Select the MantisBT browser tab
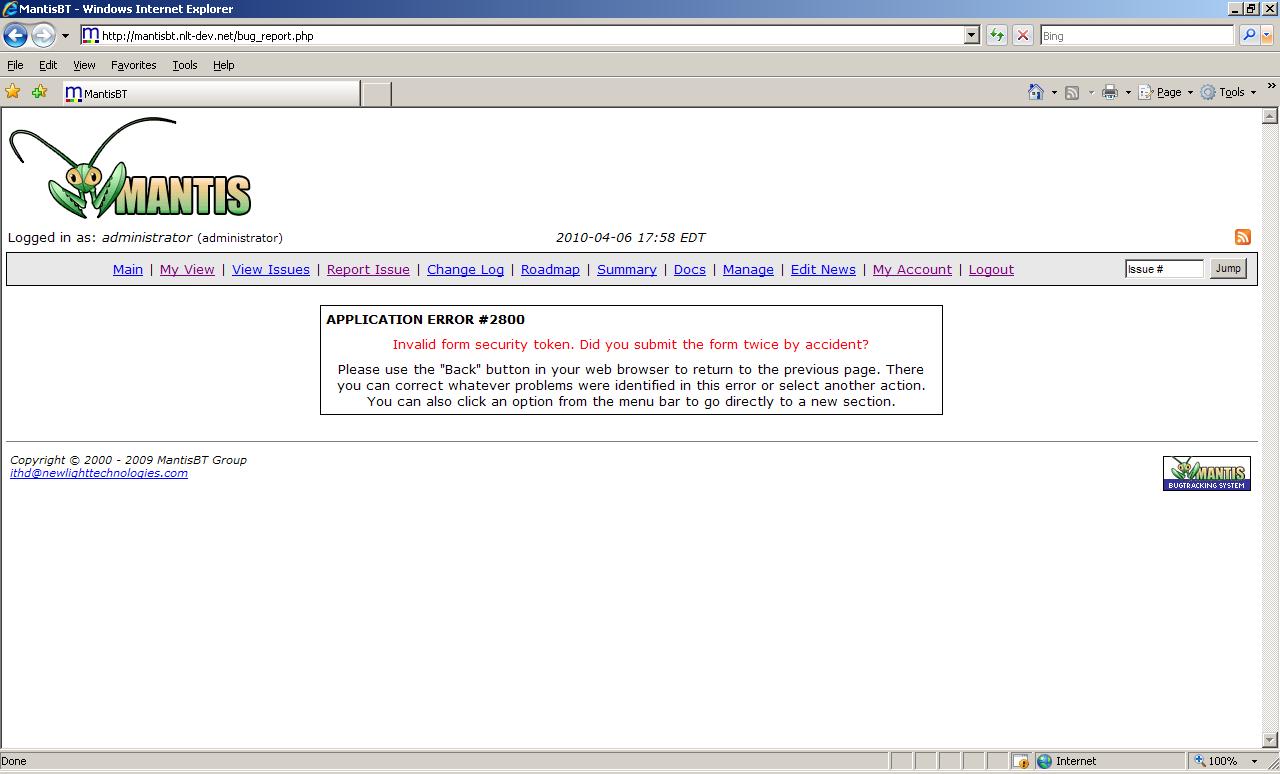Image resolution: width=1280 pixels, height=774 pixels. (x=210, y=94)
